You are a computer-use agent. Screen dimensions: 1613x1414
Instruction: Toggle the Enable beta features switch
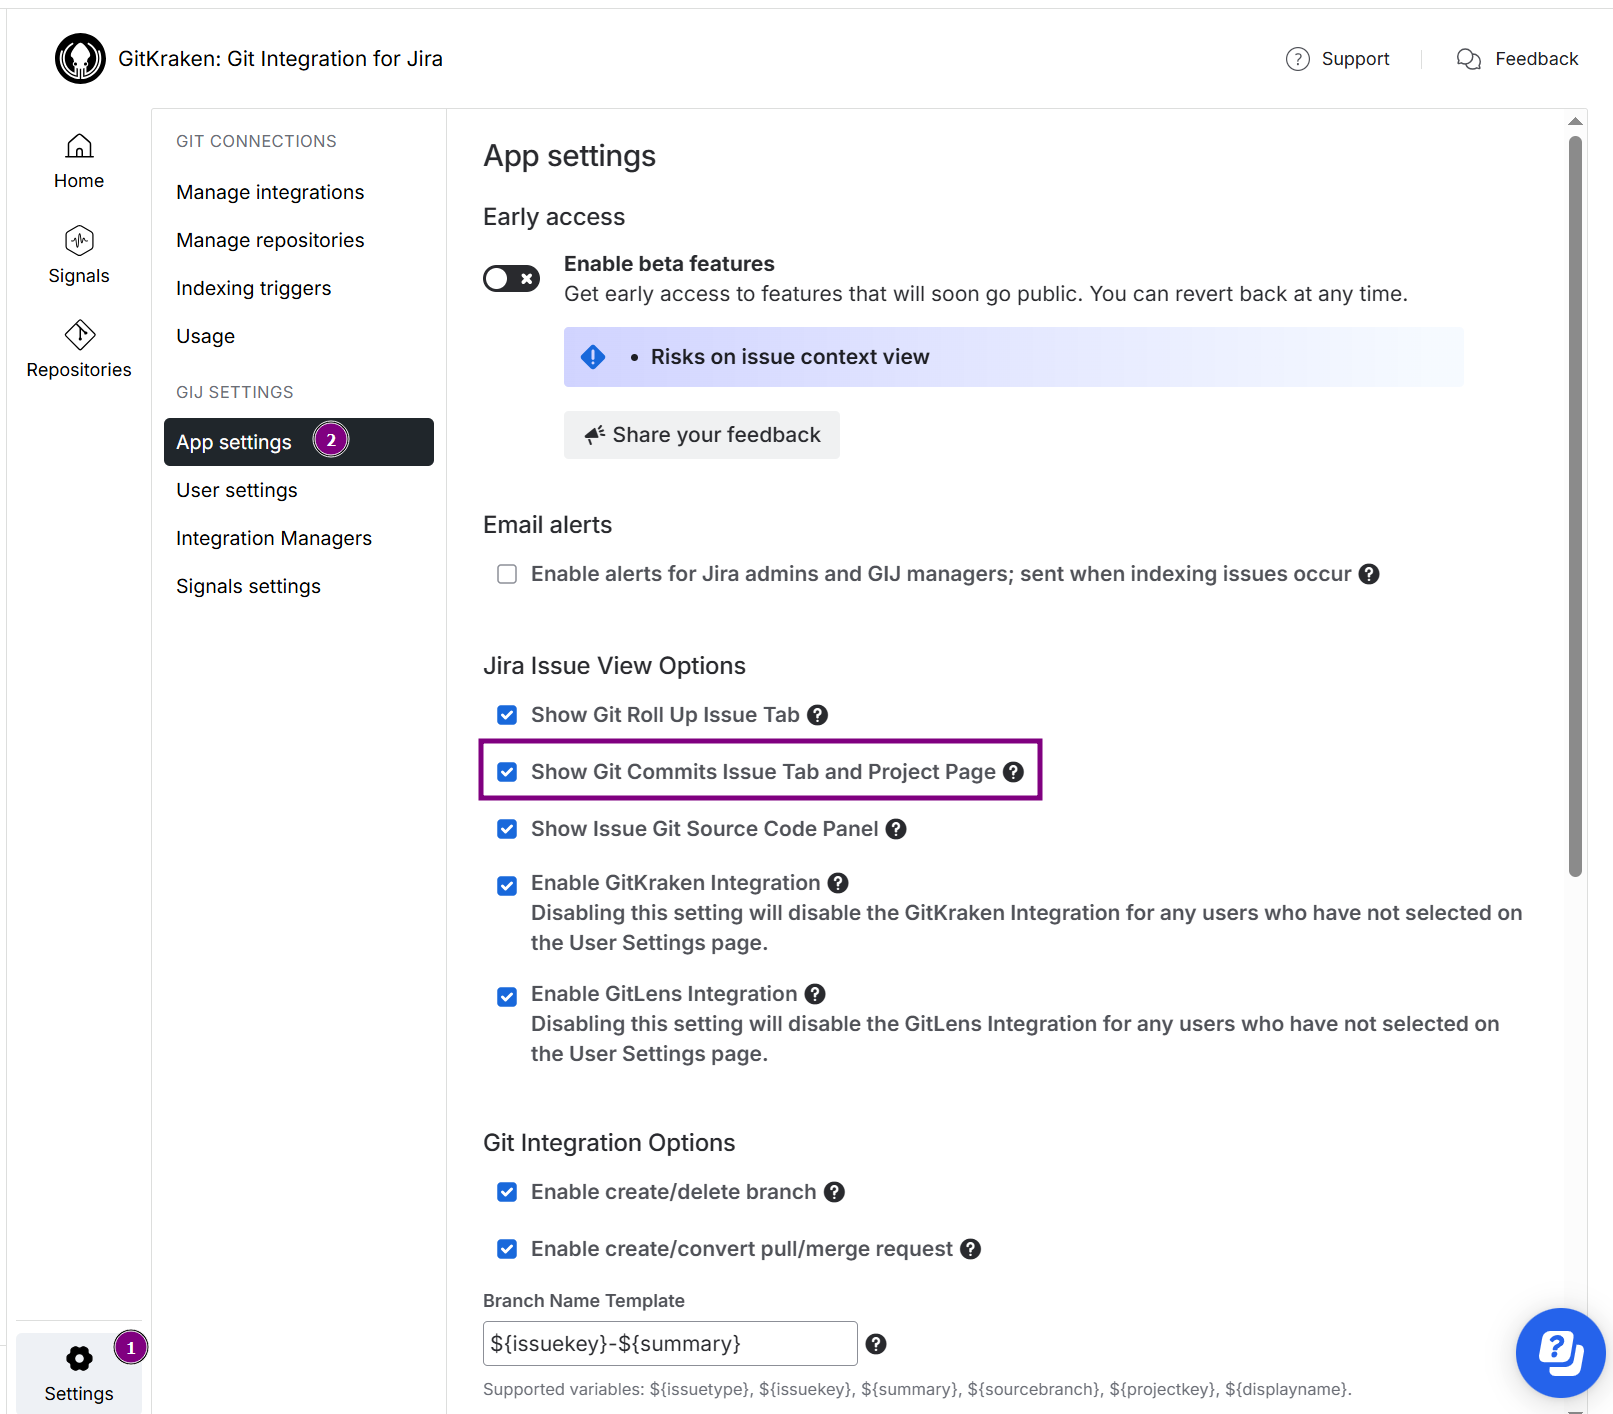[x=511, y=279]
